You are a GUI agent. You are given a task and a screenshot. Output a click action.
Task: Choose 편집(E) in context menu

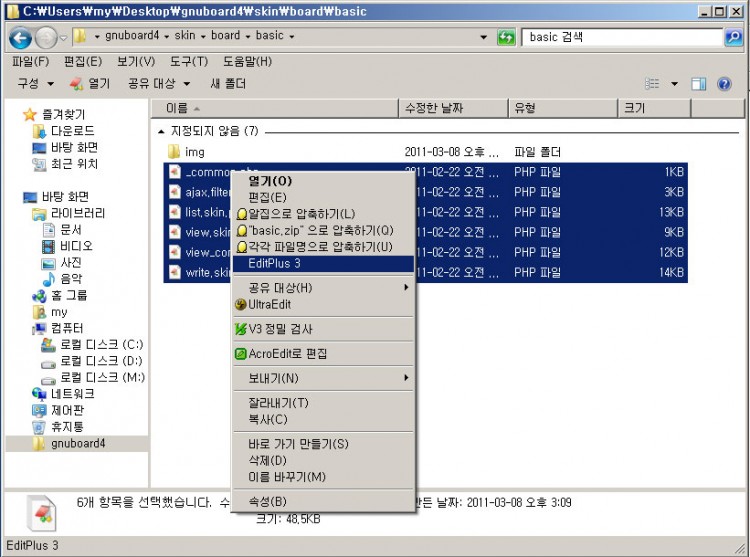pos(323,197)
